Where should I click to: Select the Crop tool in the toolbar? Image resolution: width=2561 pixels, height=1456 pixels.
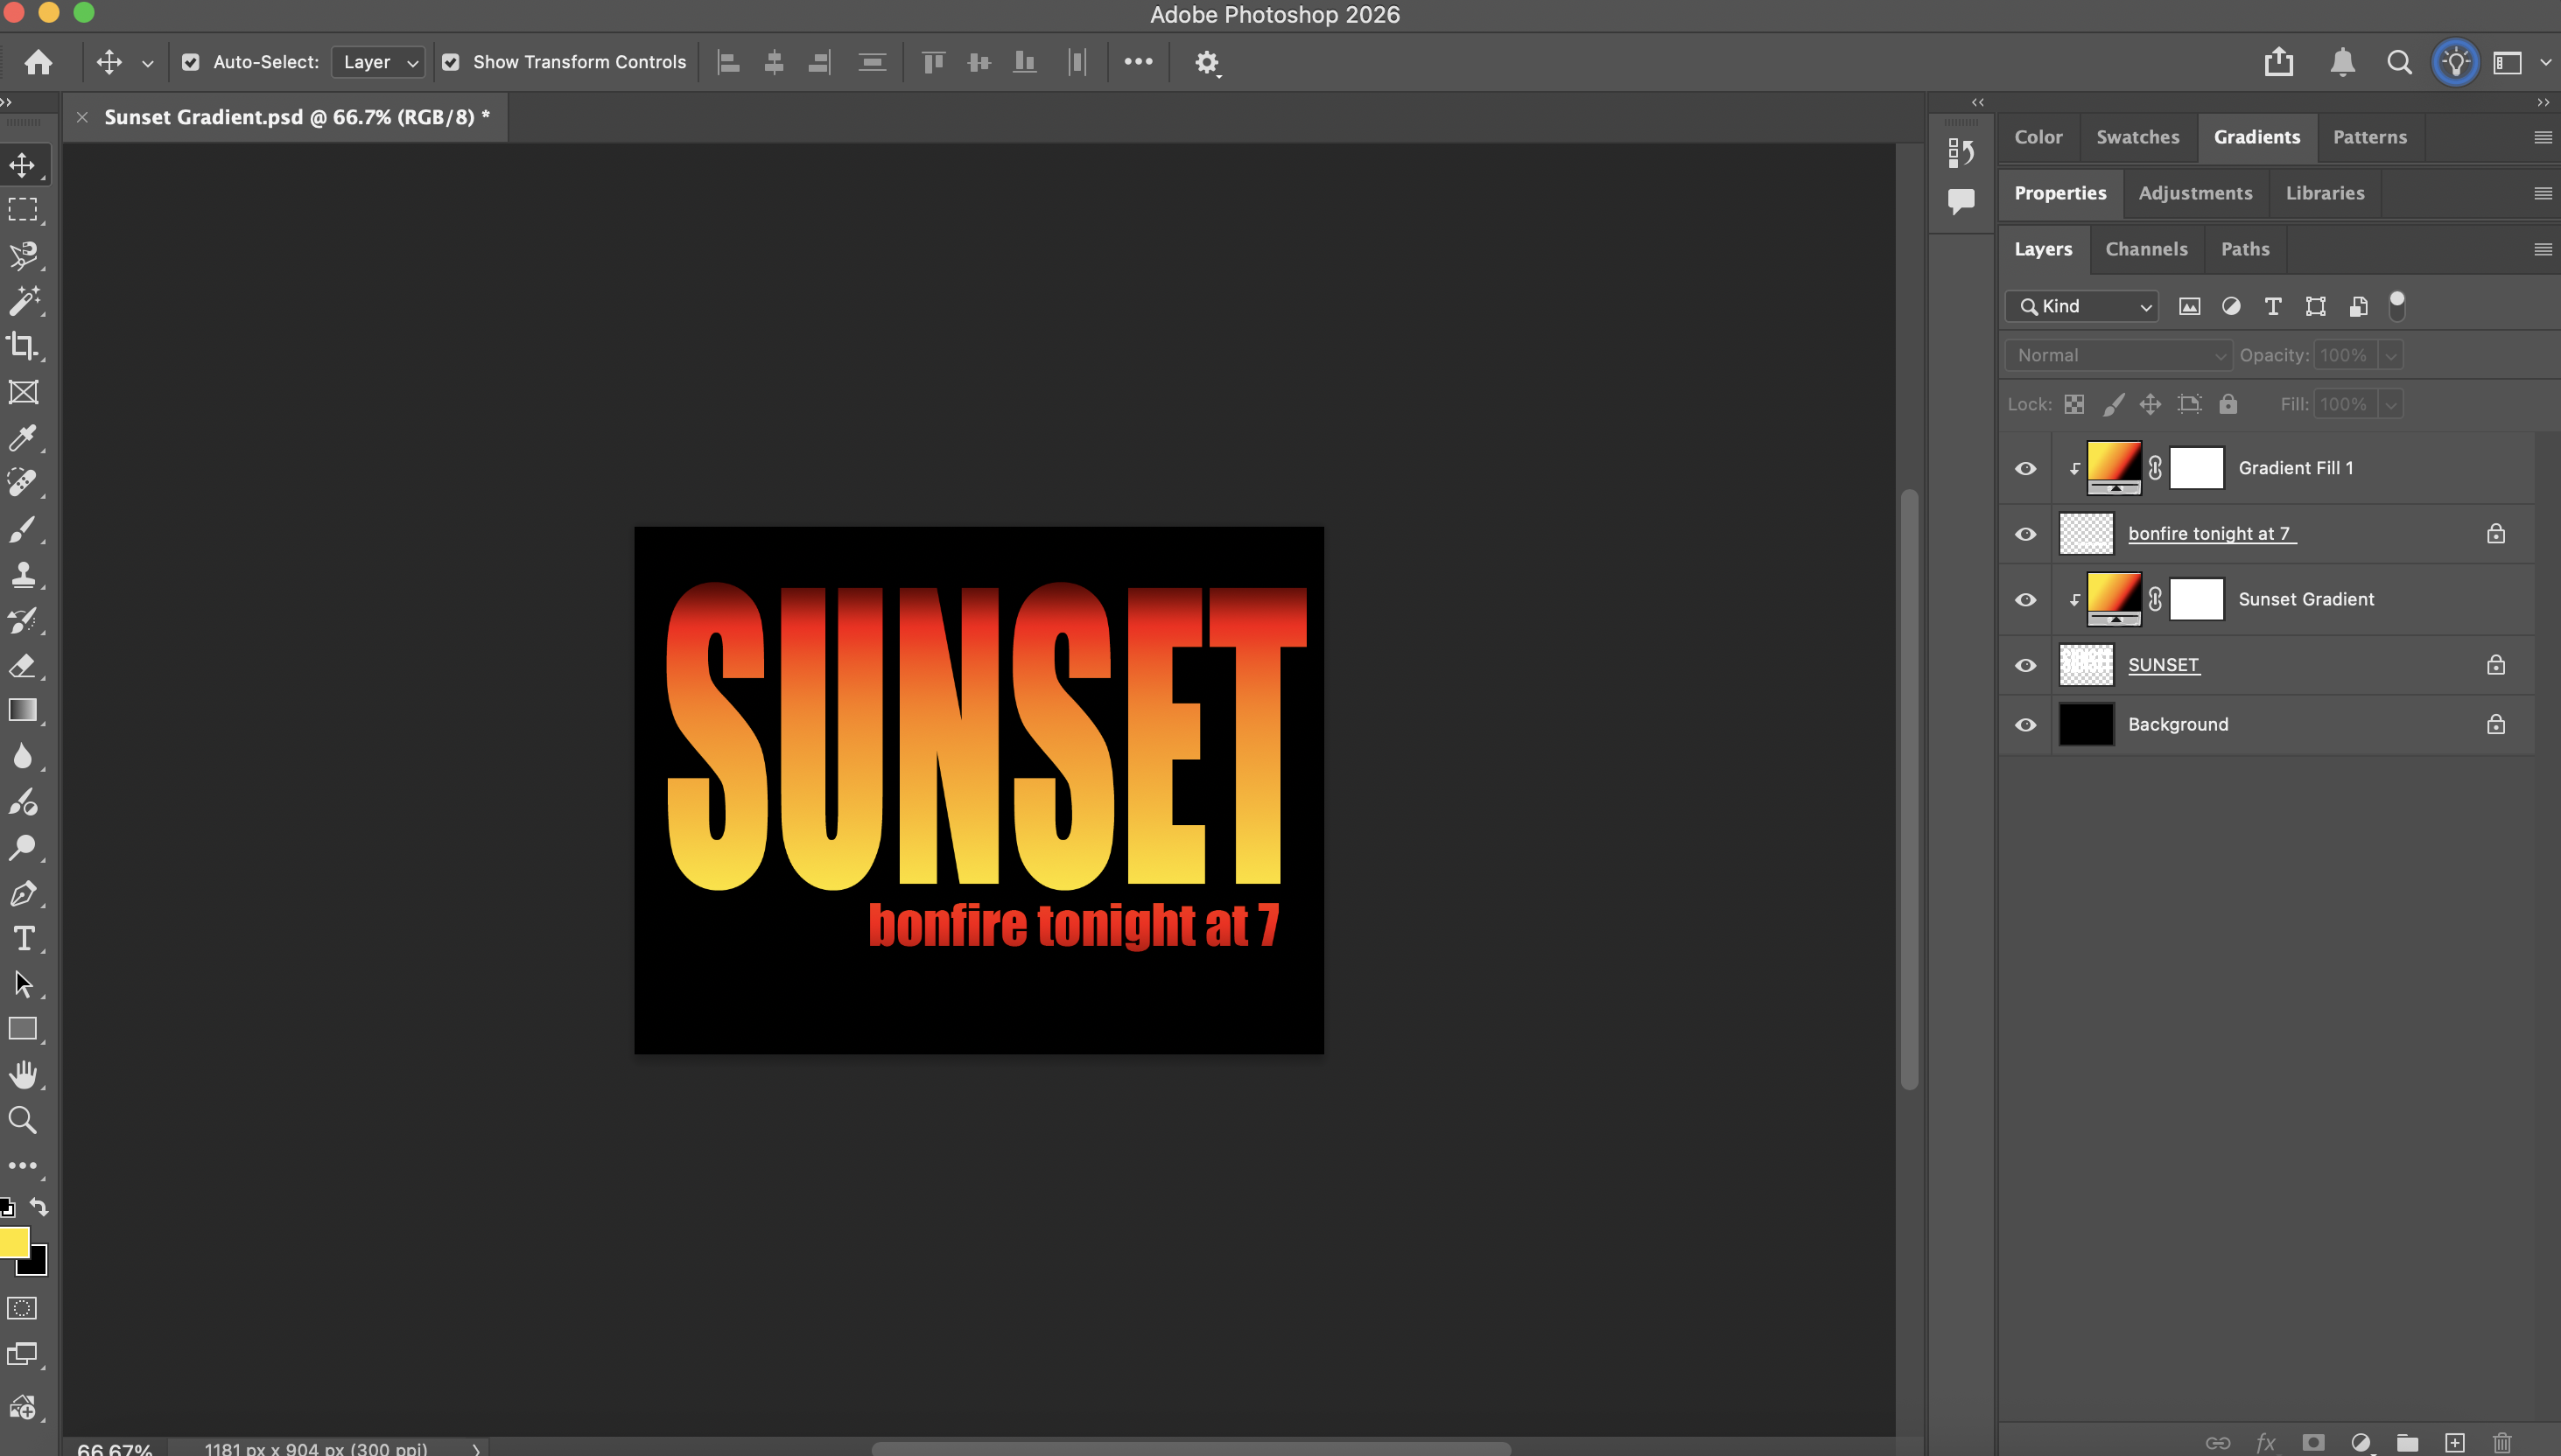pyautogui.click(x=23, y=346)
